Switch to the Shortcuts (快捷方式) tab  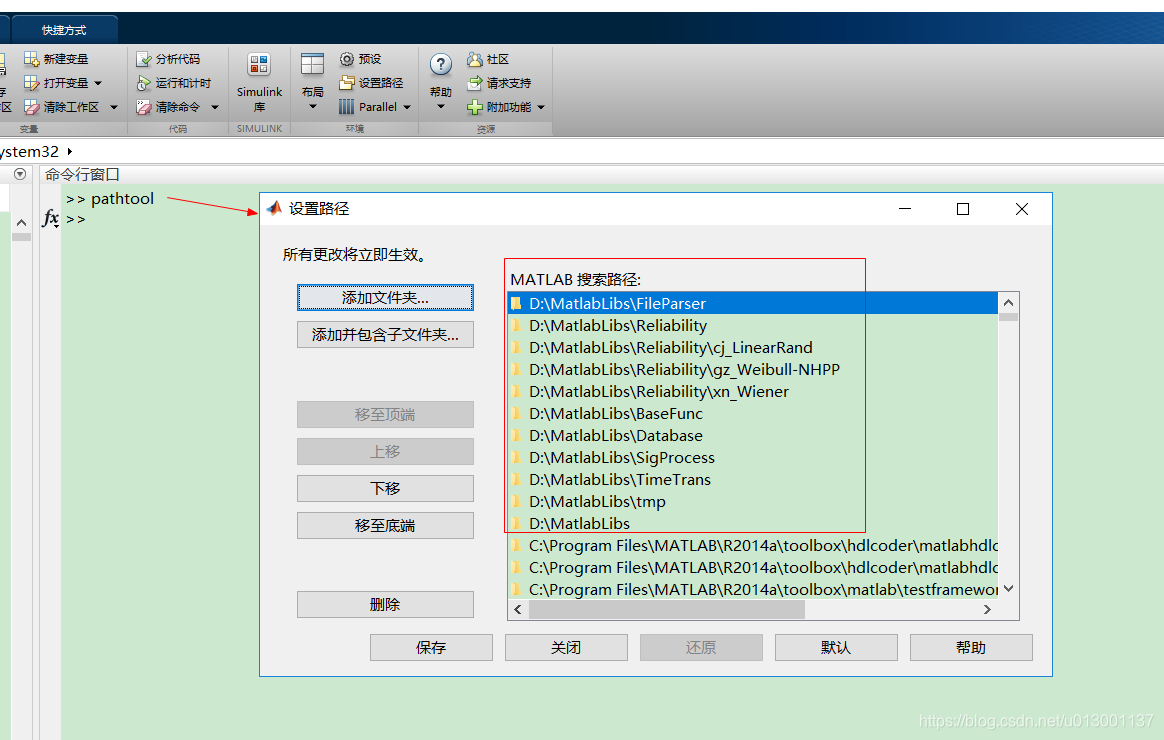click(x=64, y=30)
